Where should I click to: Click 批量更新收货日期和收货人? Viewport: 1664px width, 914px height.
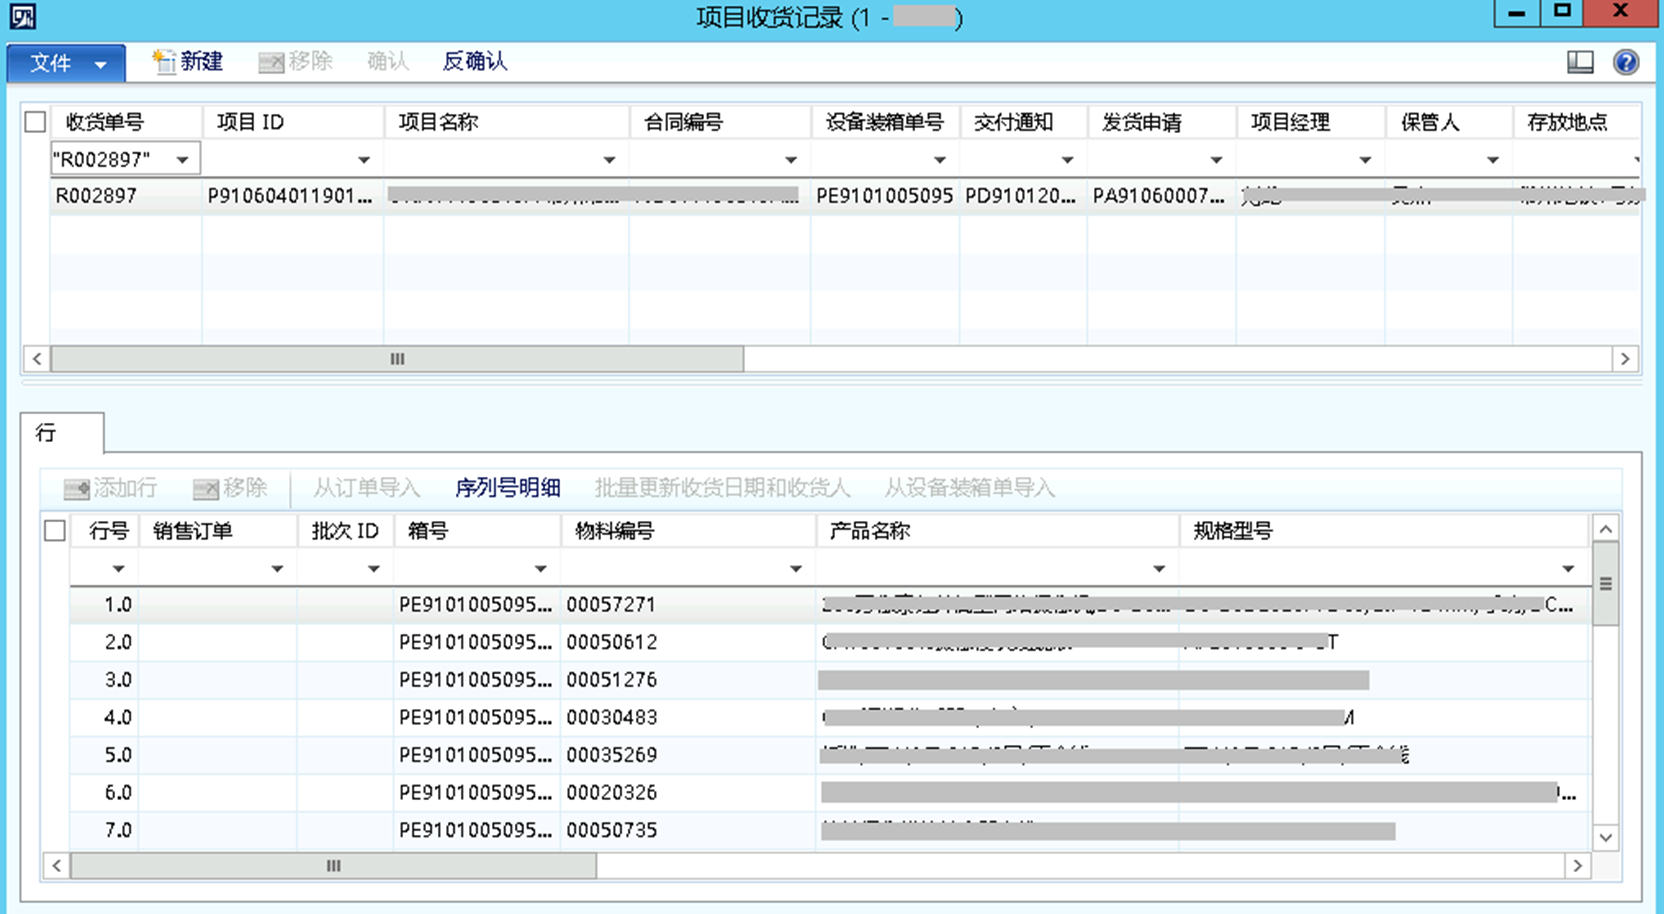point(722,488)
